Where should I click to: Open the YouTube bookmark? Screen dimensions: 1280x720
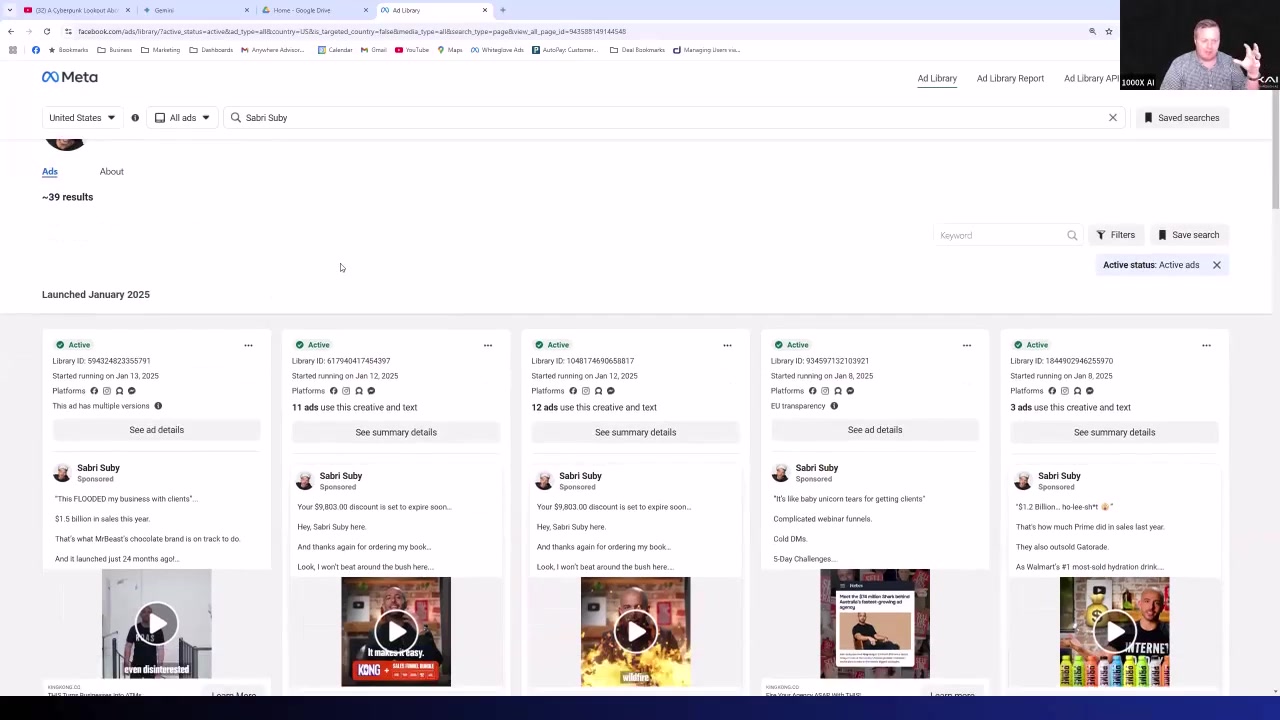[x=412, y=50]
